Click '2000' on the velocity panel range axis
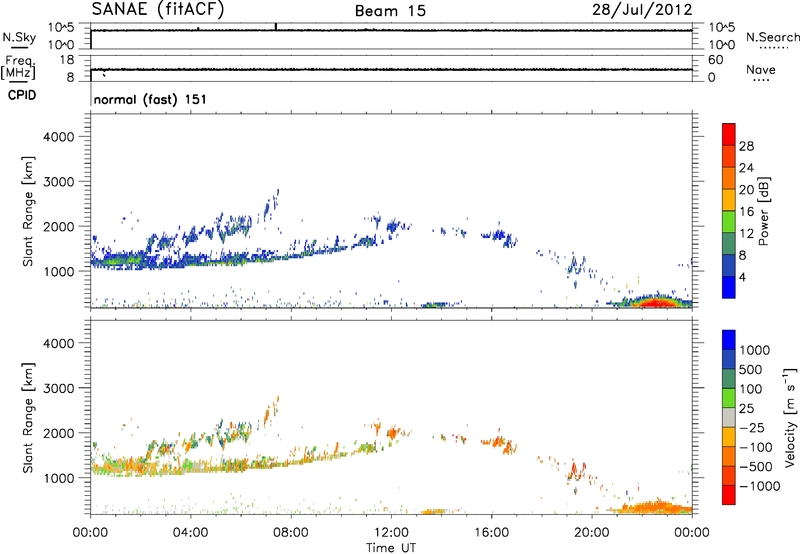 pyautogui.click(x=58, y=433)
